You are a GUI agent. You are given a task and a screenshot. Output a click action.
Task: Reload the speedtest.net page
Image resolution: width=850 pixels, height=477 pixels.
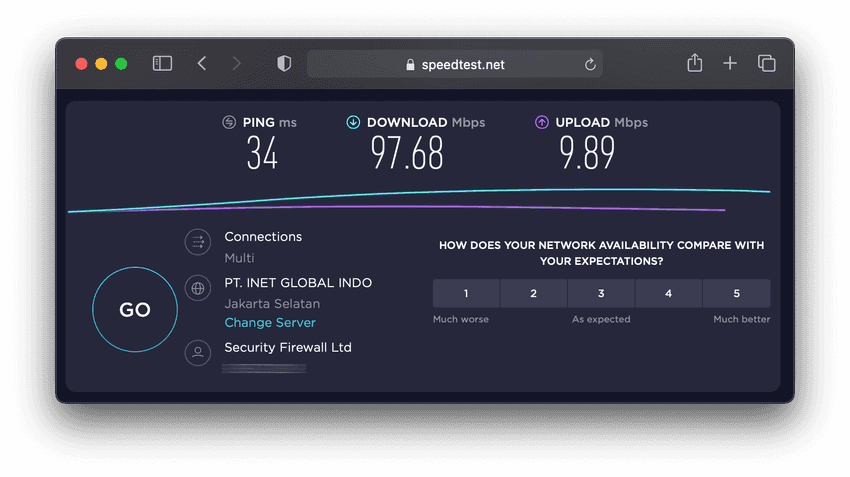pyautogui.click(x=590, y=65)
